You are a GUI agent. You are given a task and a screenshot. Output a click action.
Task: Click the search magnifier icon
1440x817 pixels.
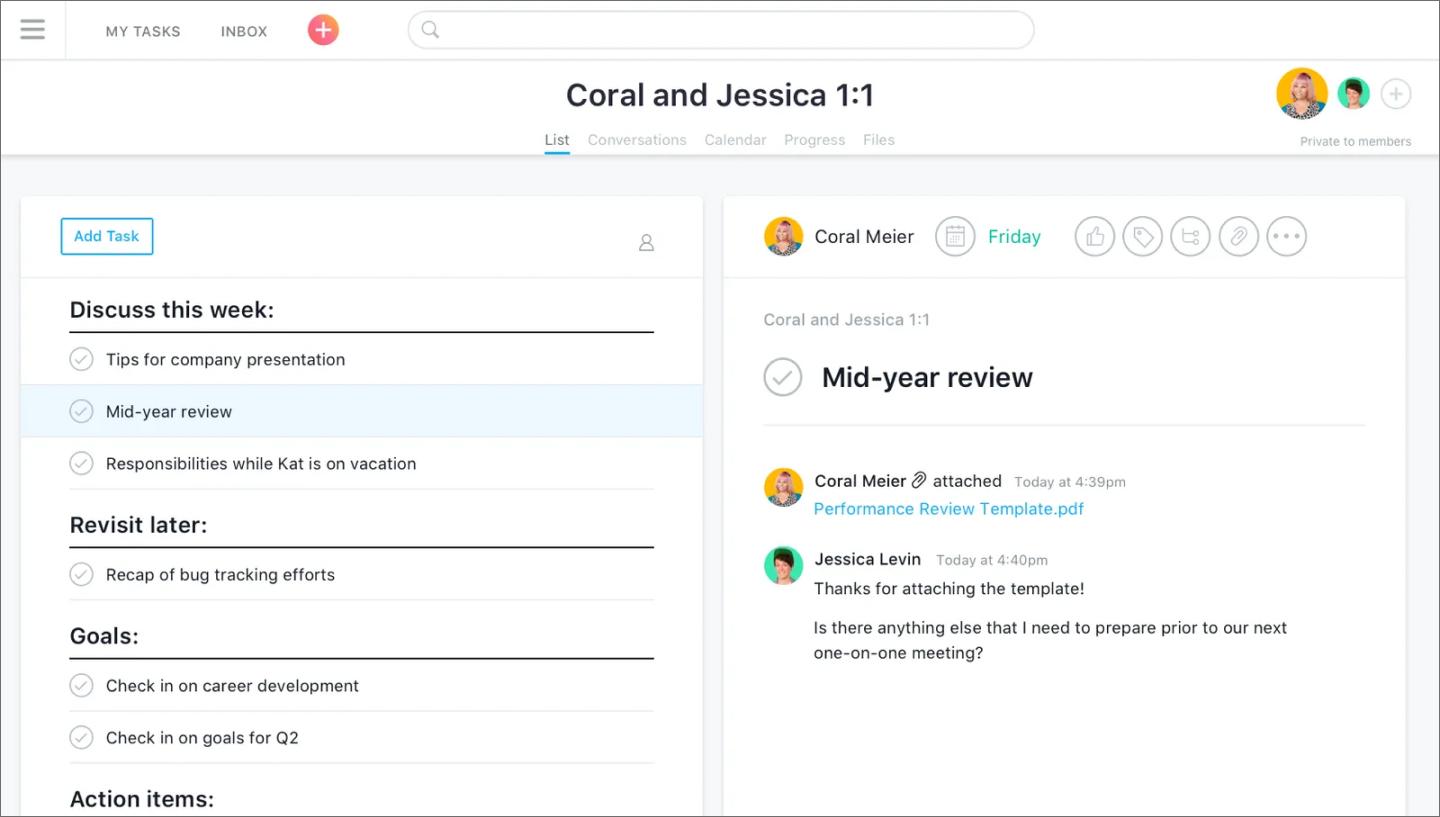coord(430,30)
